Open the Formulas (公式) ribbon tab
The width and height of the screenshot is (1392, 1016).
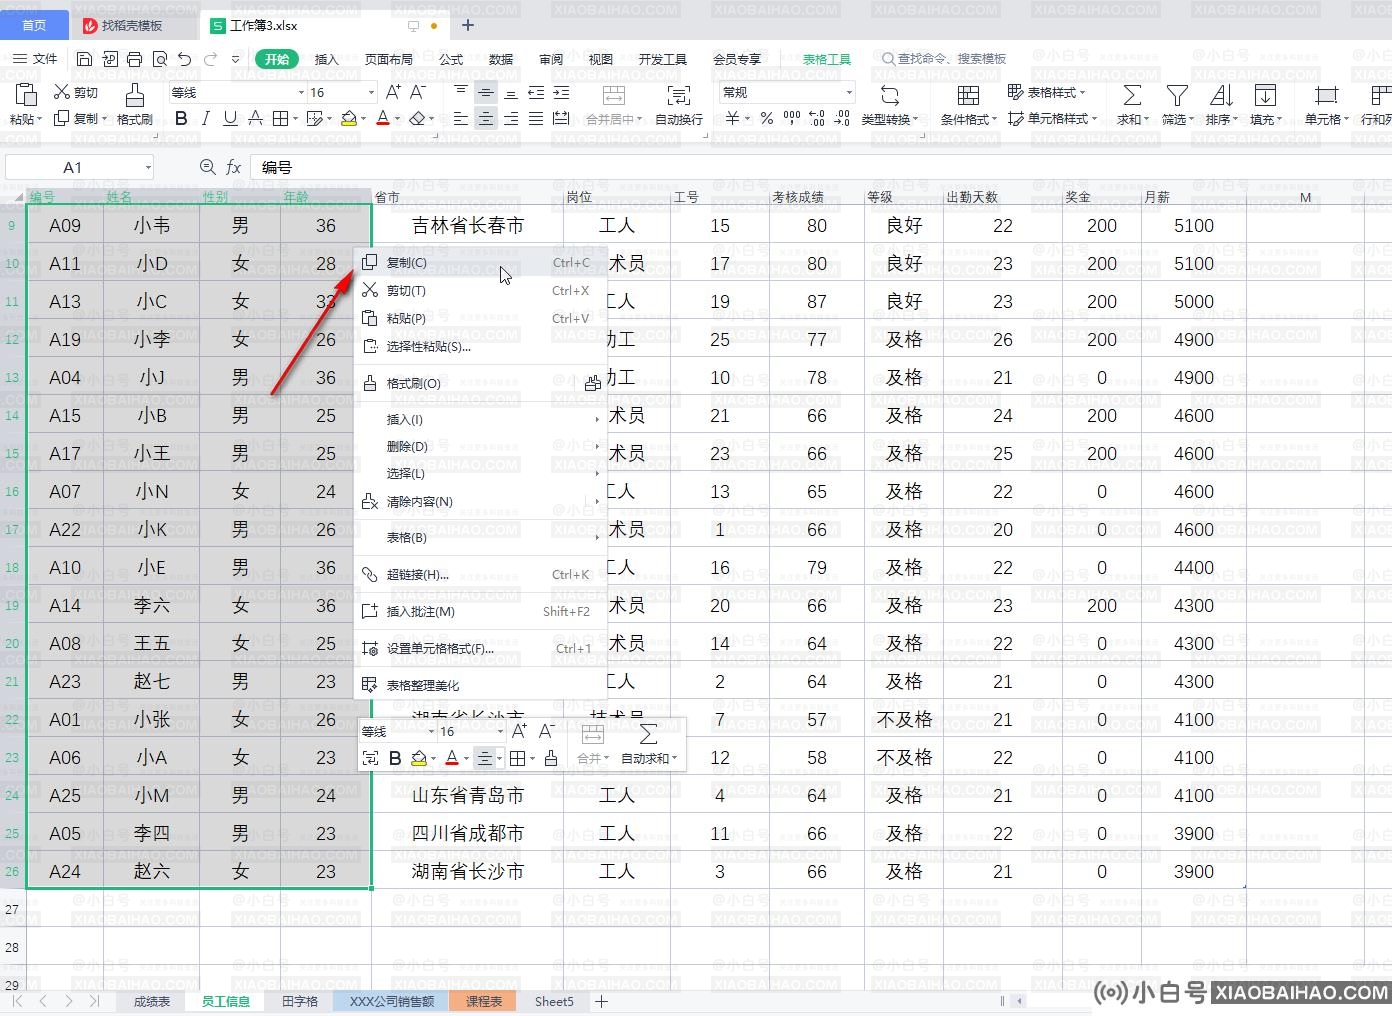coord(451,59)
